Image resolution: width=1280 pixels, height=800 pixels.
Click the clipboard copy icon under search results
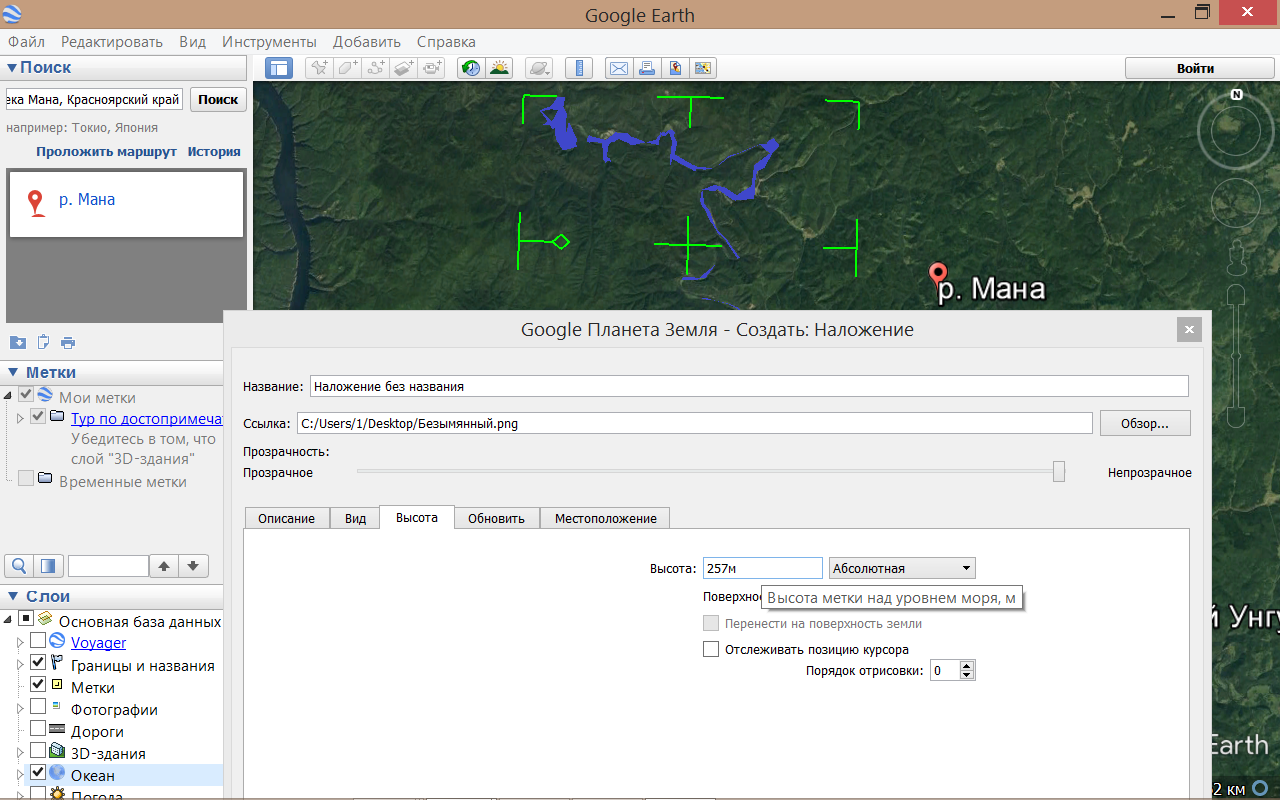click(x=43, y=342)
